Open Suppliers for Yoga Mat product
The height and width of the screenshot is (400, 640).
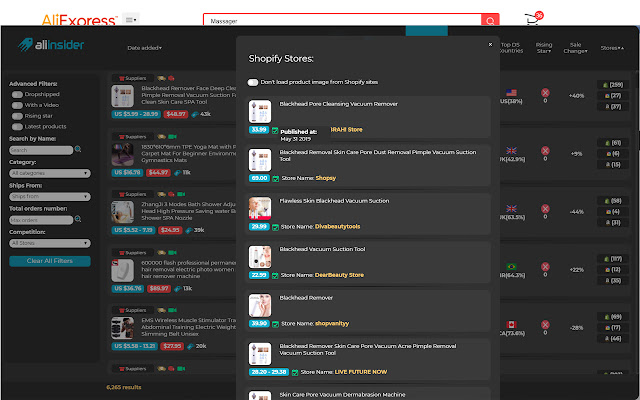pos(132,136)
